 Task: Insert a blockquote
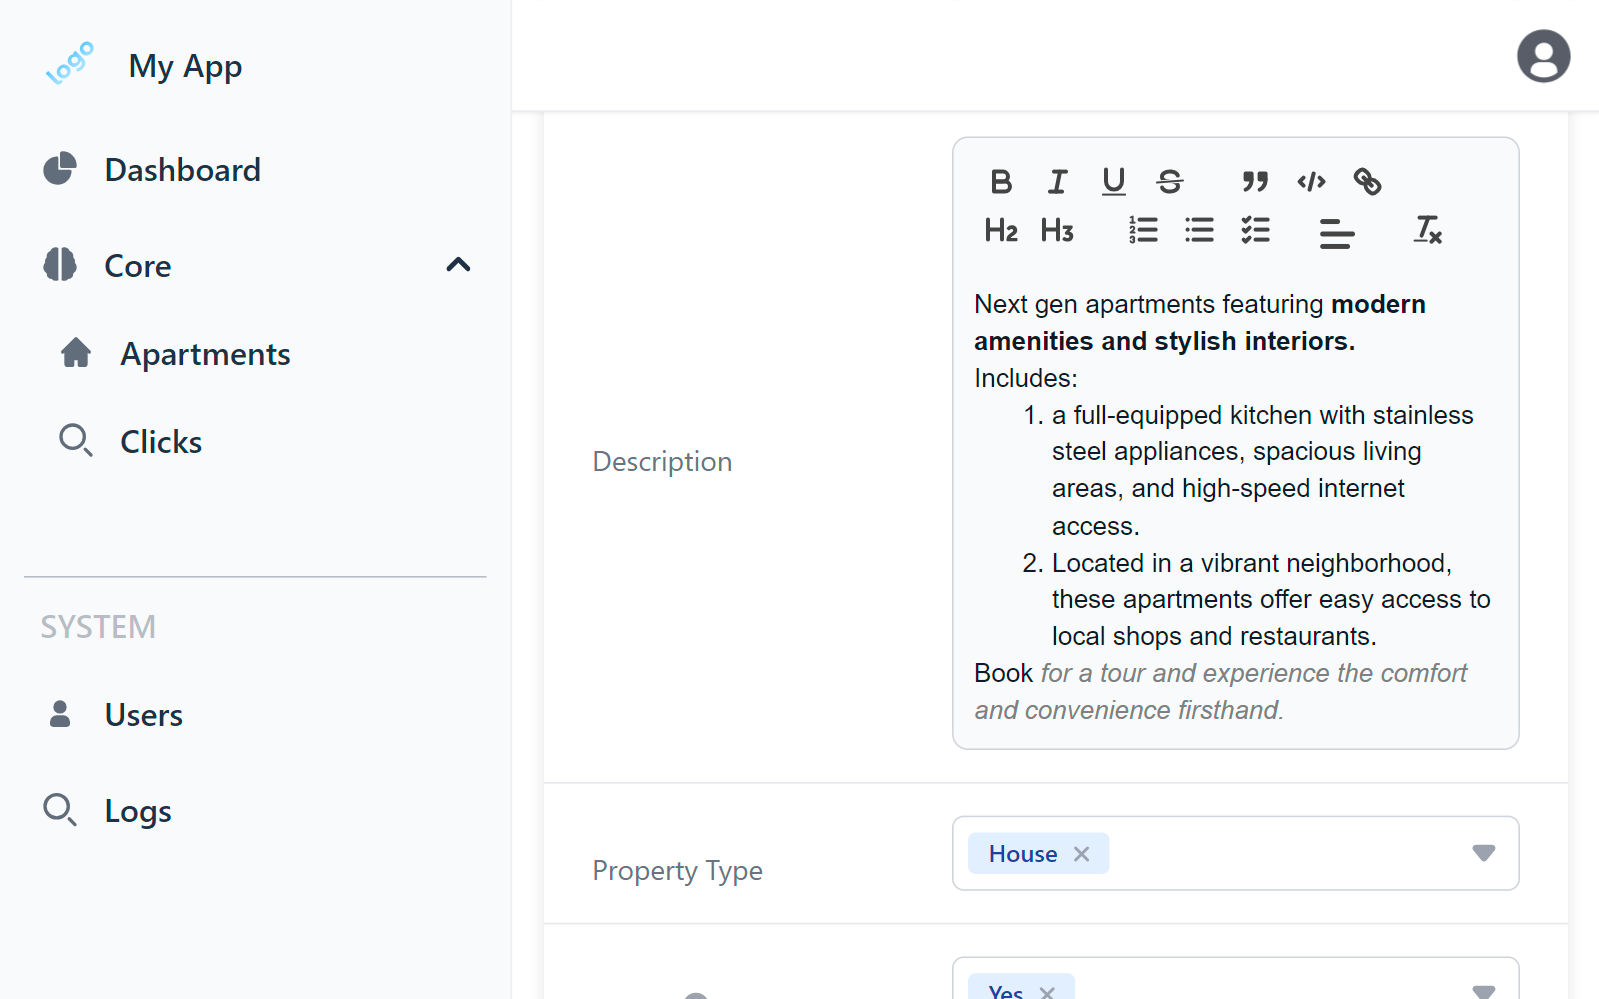[1256, 182]
